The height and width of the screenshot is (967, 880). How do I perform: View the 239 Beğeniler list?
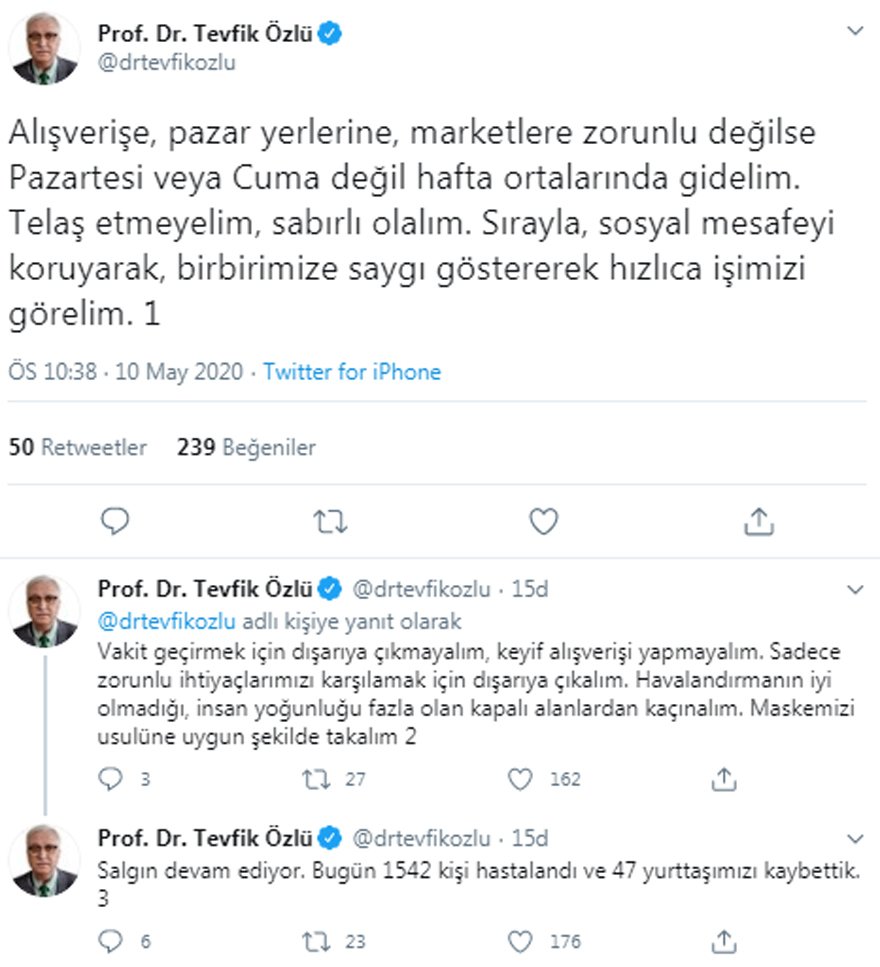click(246, 447)
